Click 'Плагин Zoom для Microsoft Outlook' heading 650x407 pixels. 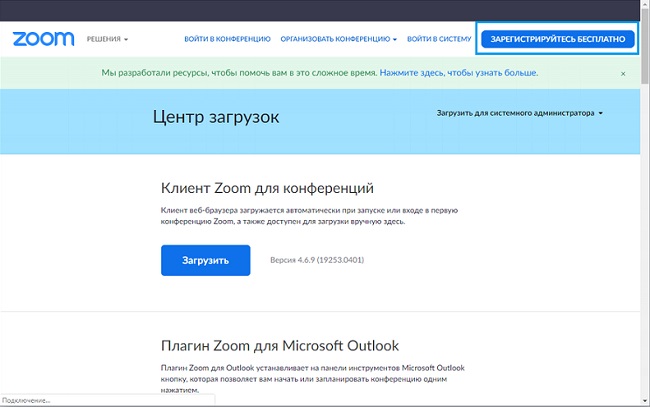280,346
